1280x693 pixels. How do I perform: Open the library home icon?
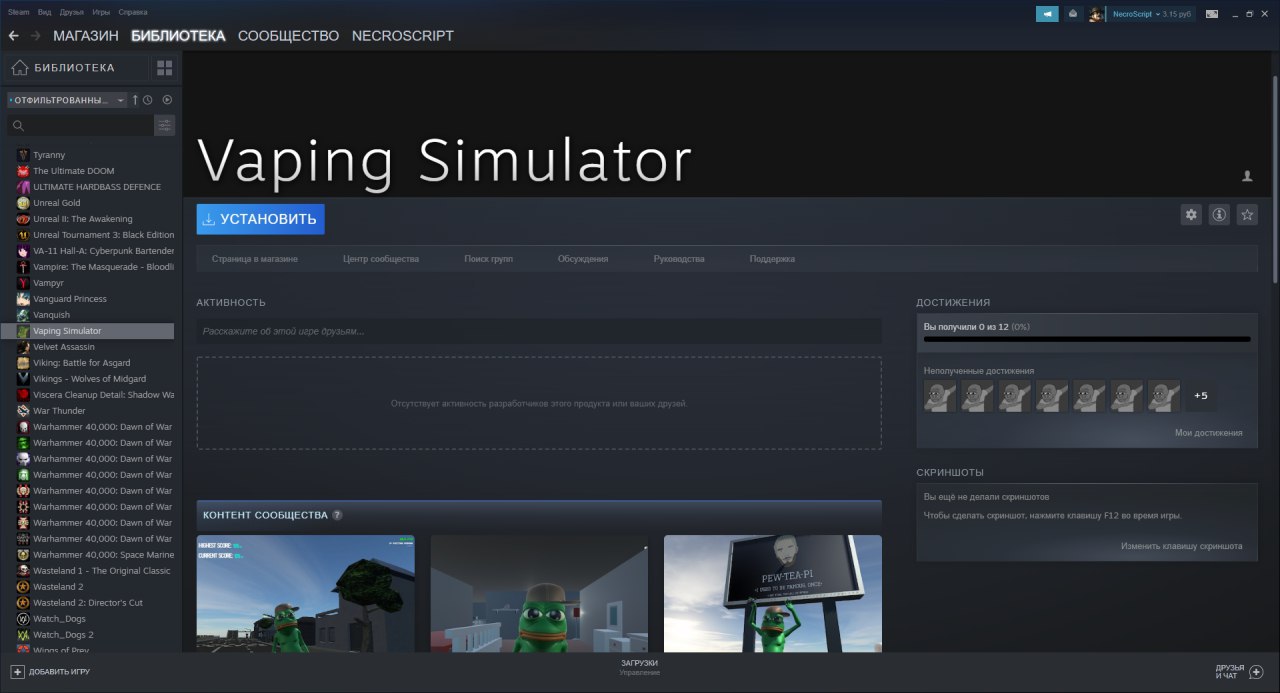tap(20, 68)
